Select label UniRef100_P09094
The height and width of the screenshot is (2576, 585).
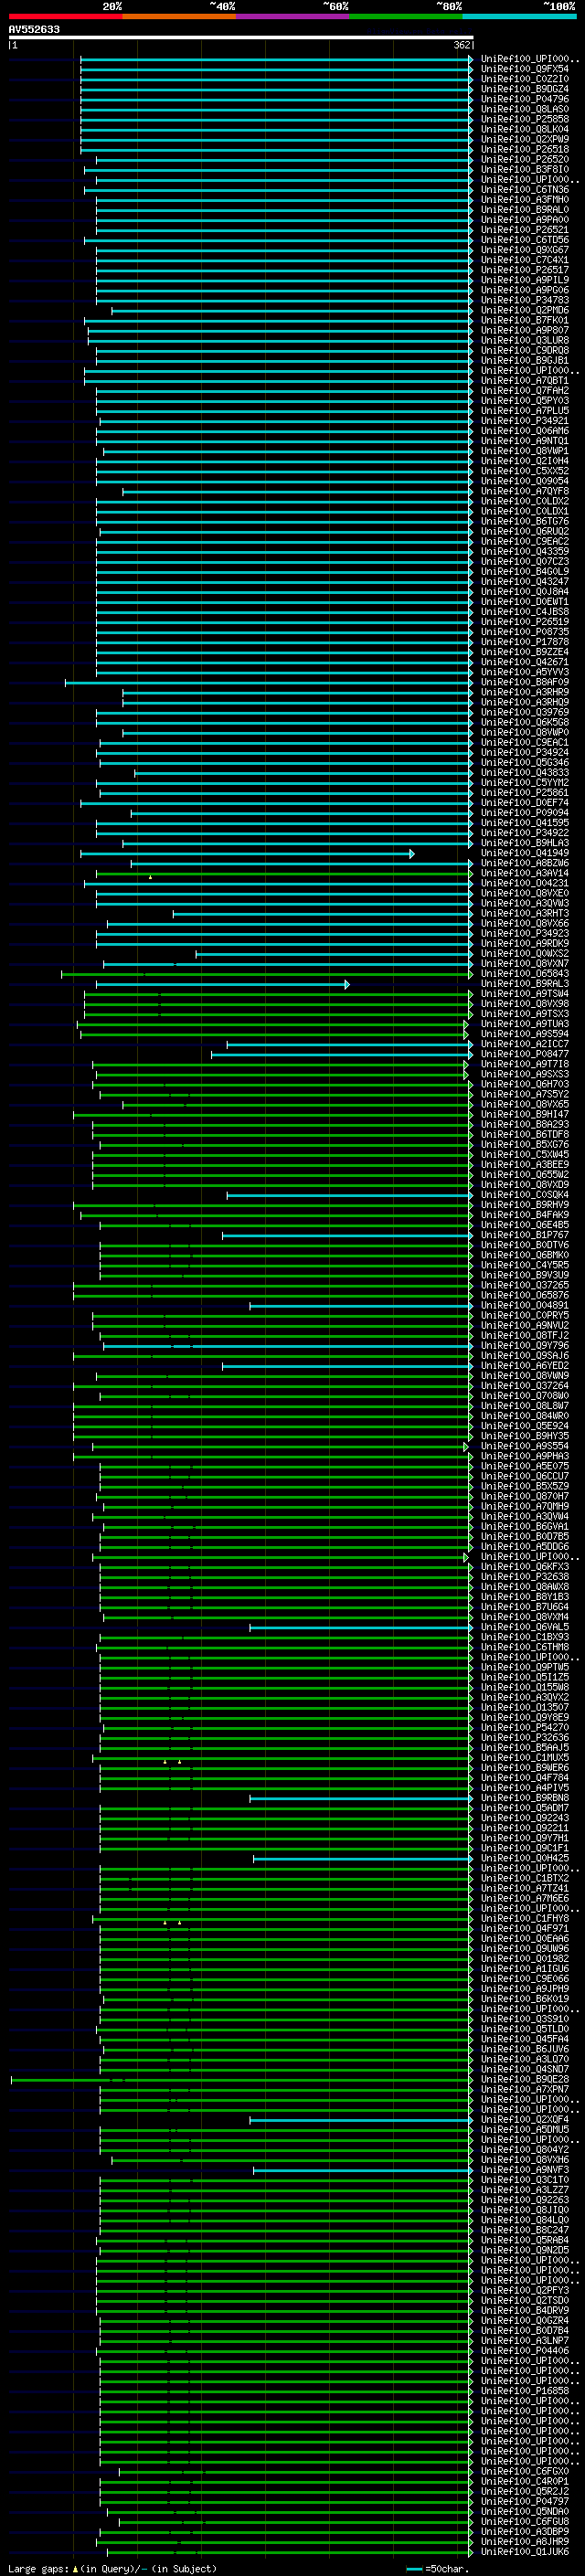(x=525, y=813)
